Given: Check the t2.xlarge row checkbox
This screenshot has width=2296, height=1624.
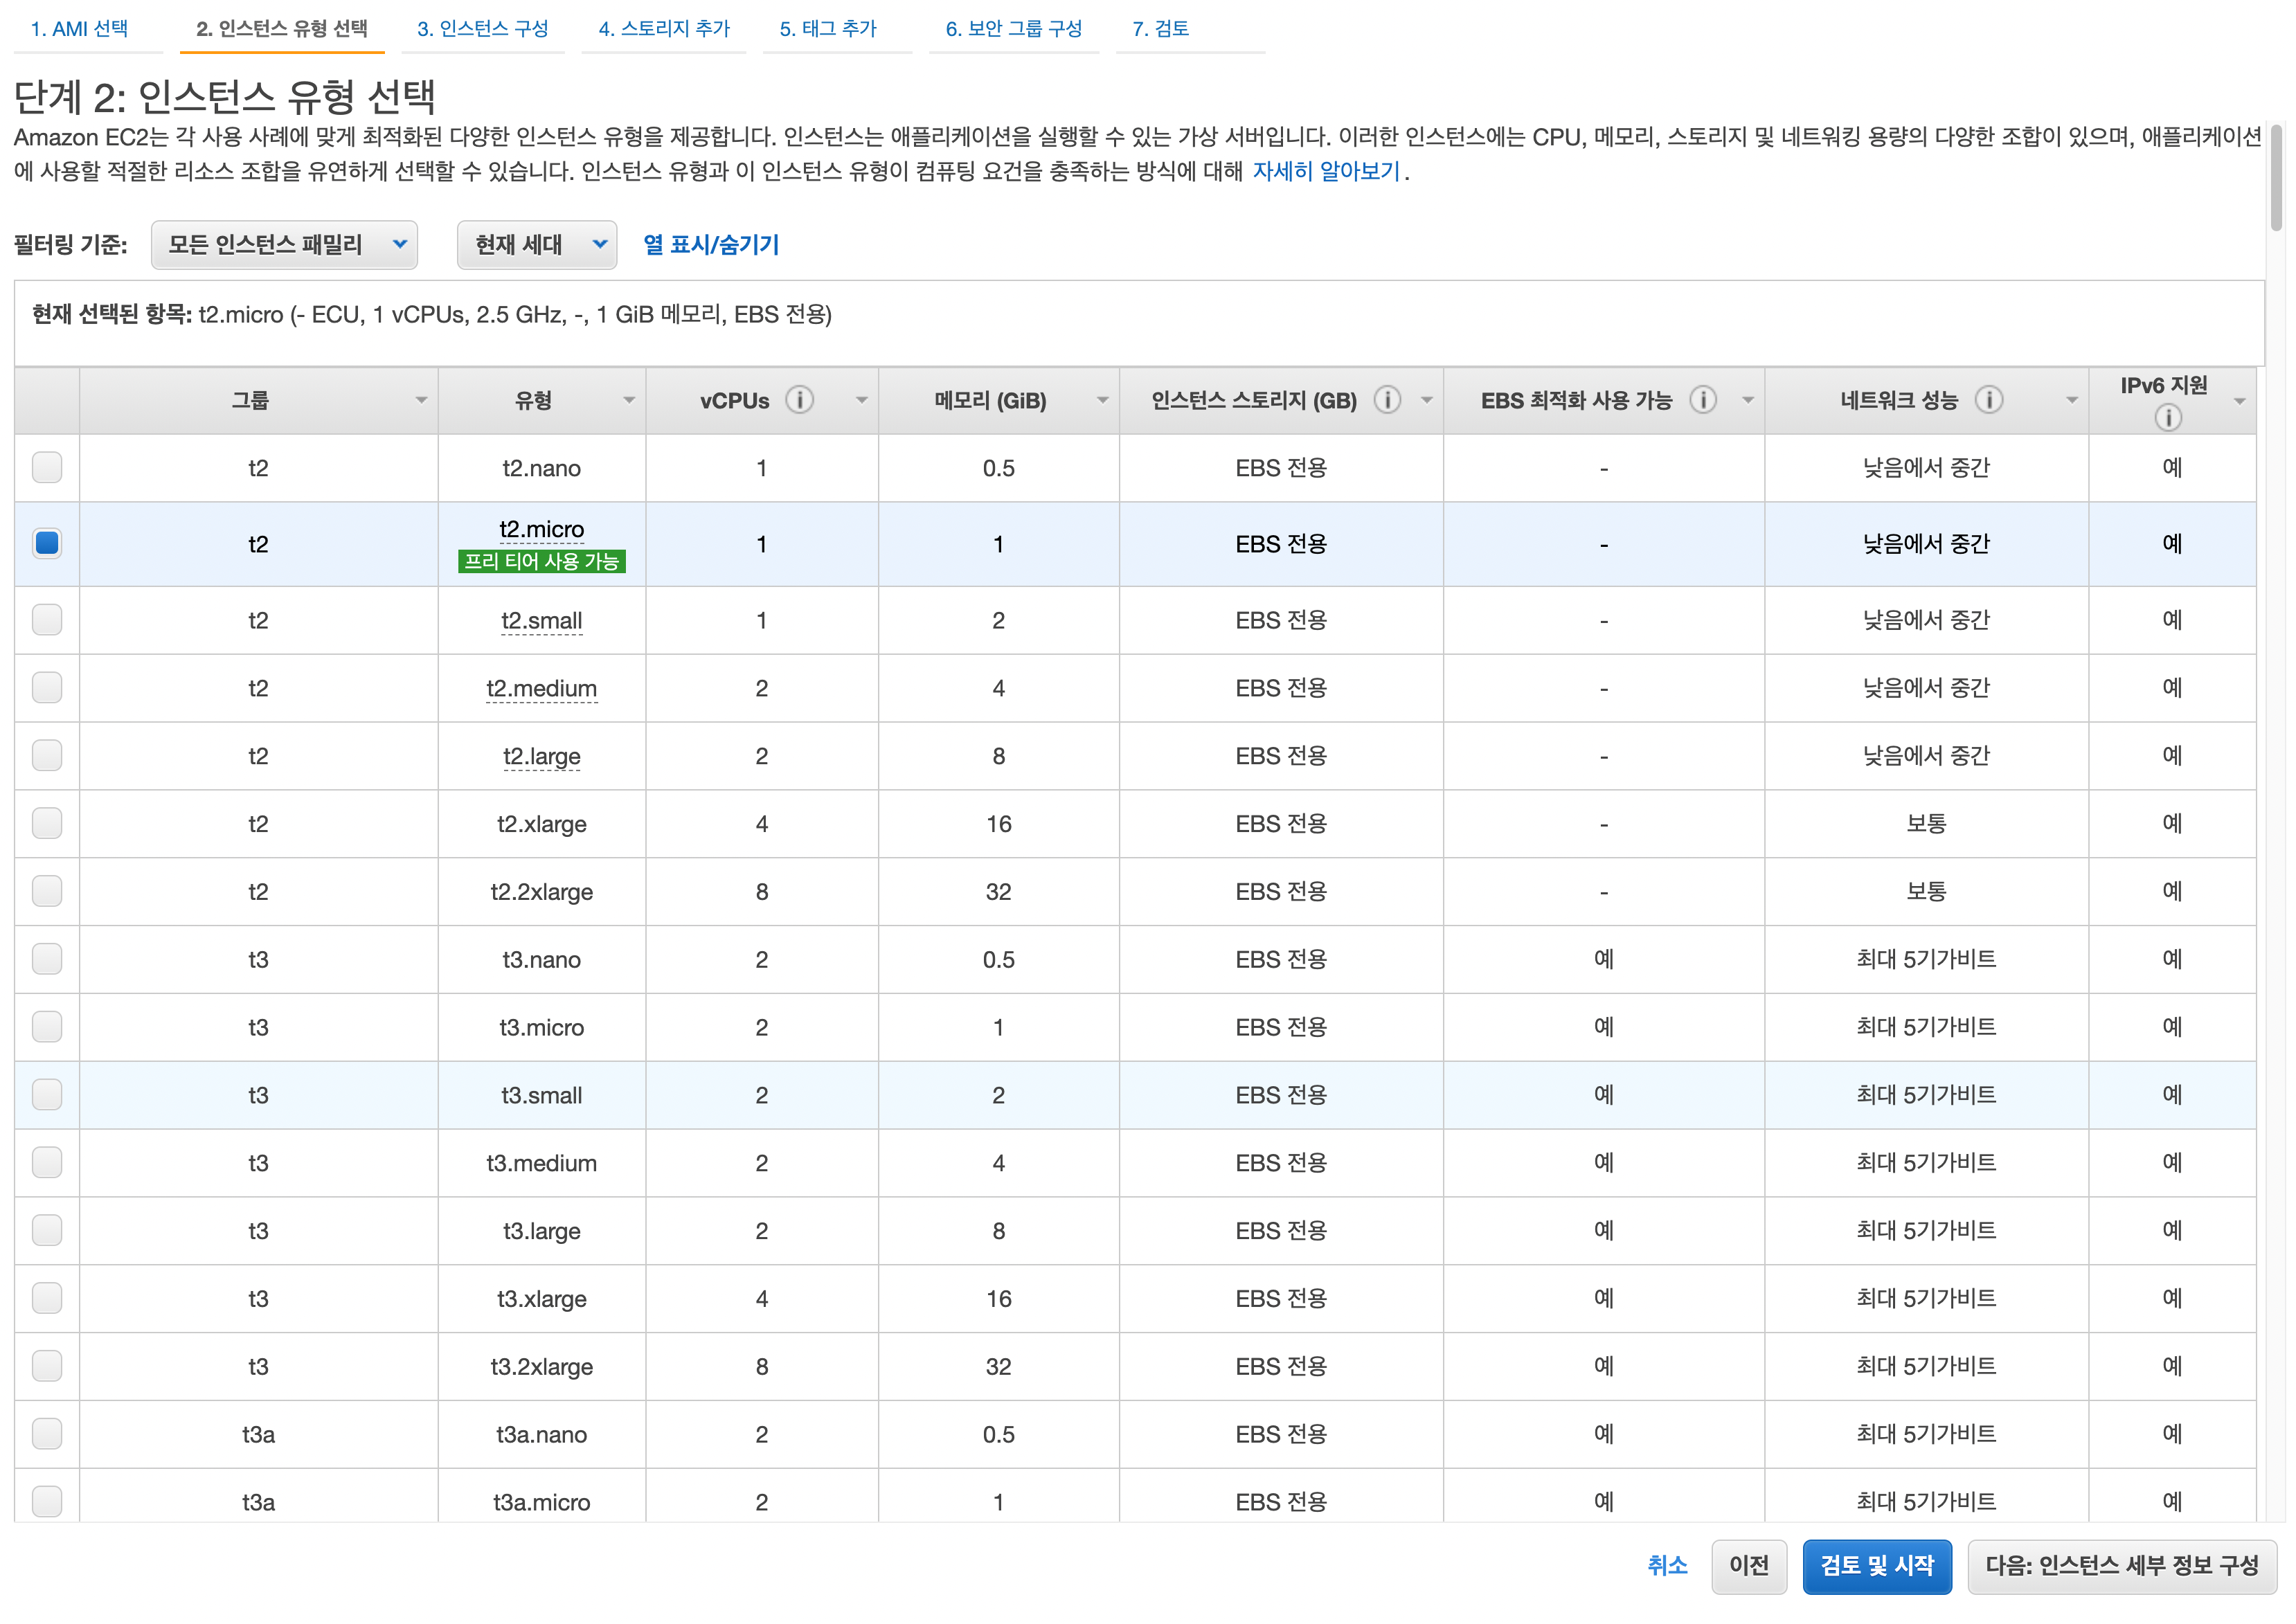Looking at the screenshot, I should point(47,823).
